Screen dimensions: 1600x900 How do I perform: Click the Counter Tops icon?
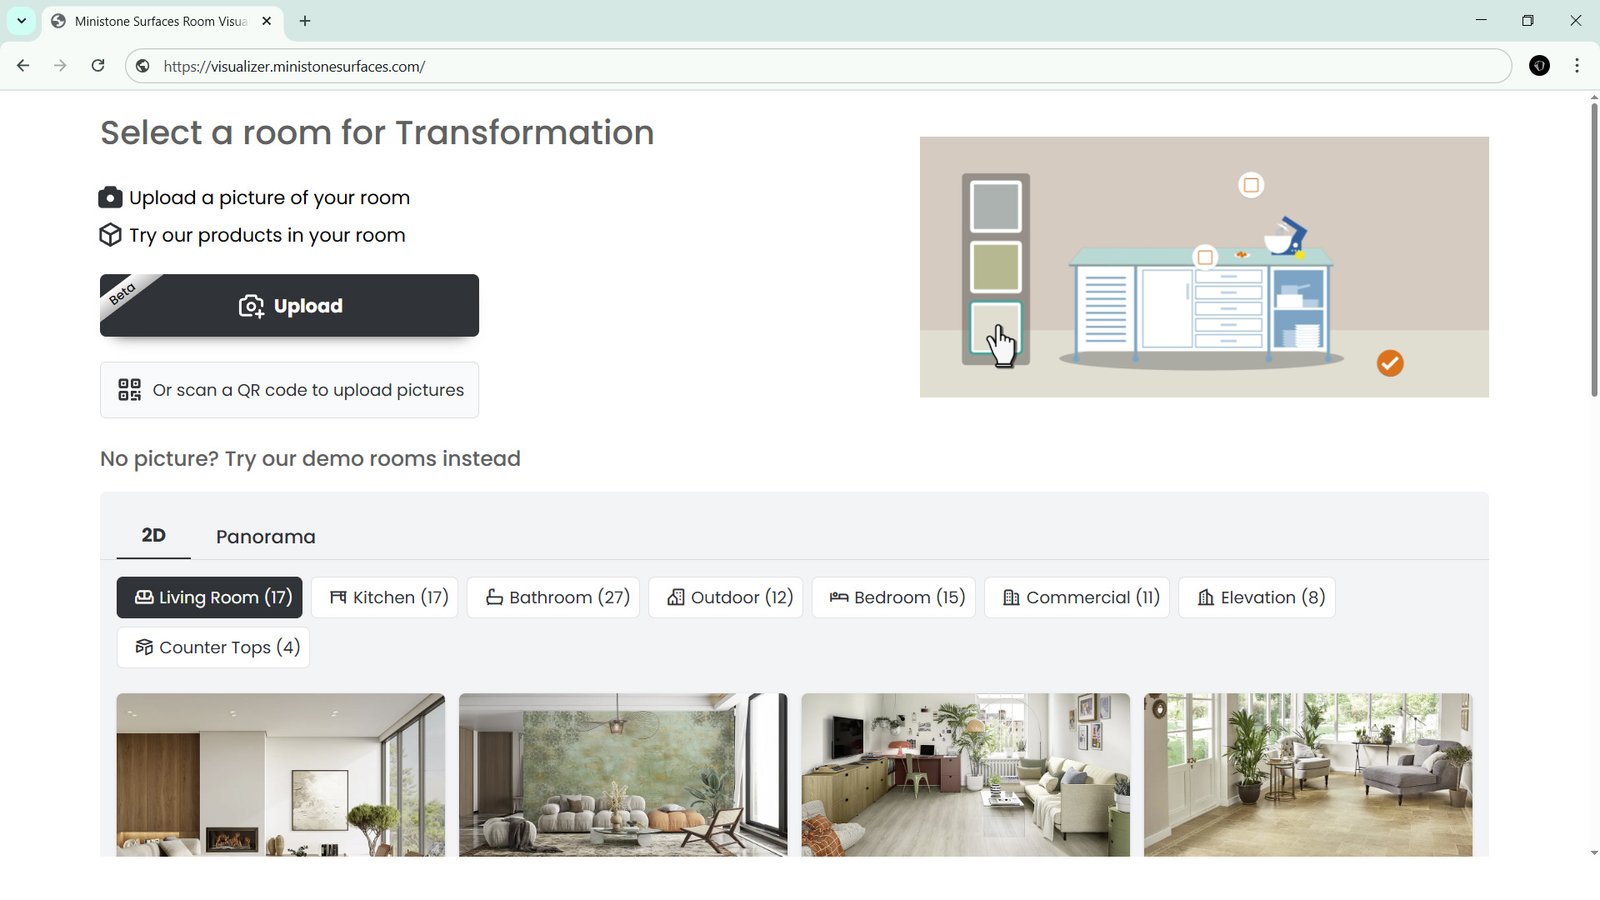click(x=143, y=647)
